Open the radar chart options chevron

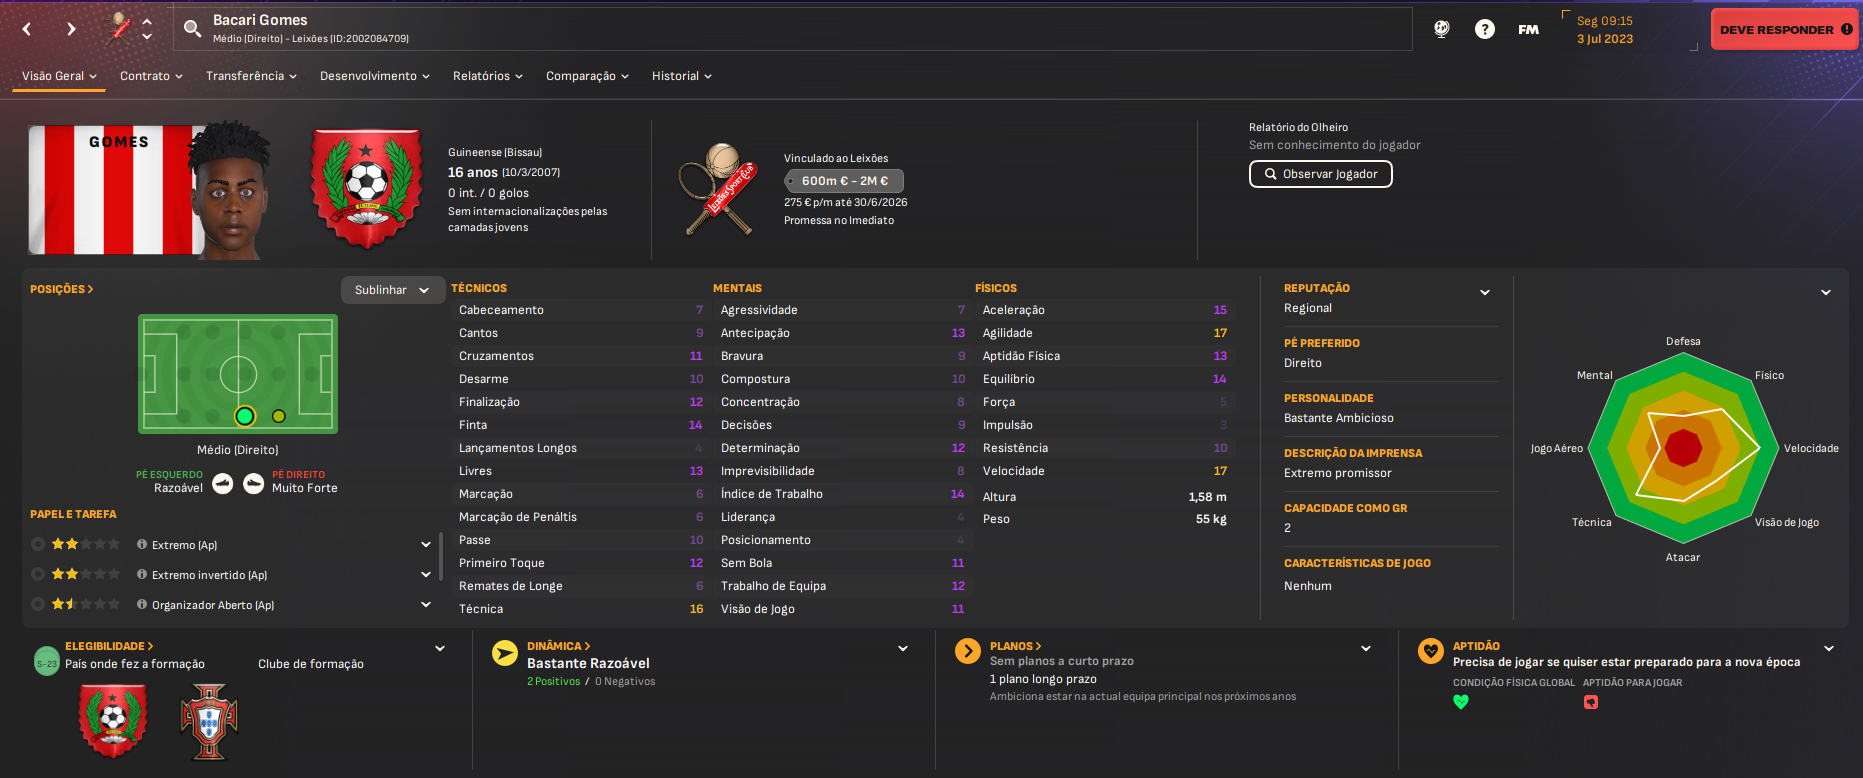tap(1826, 292)
